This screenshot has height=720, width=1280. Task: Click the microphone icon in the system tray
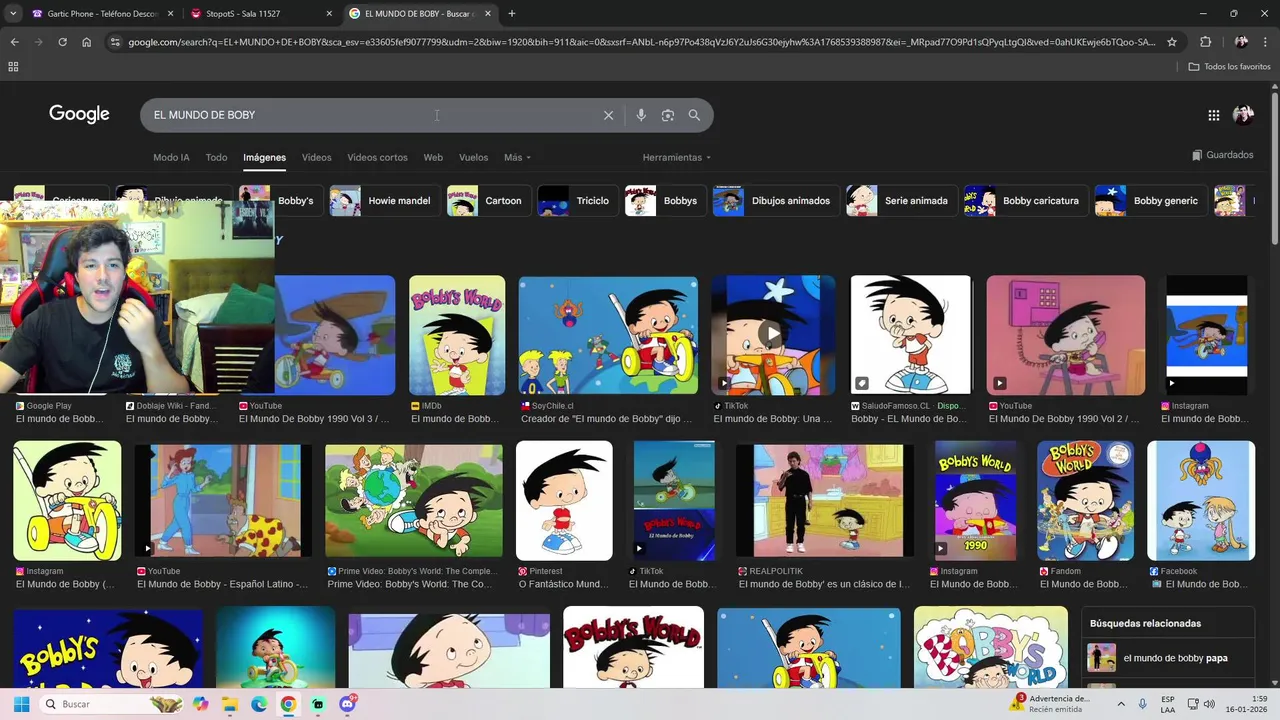click(1142, 704)
